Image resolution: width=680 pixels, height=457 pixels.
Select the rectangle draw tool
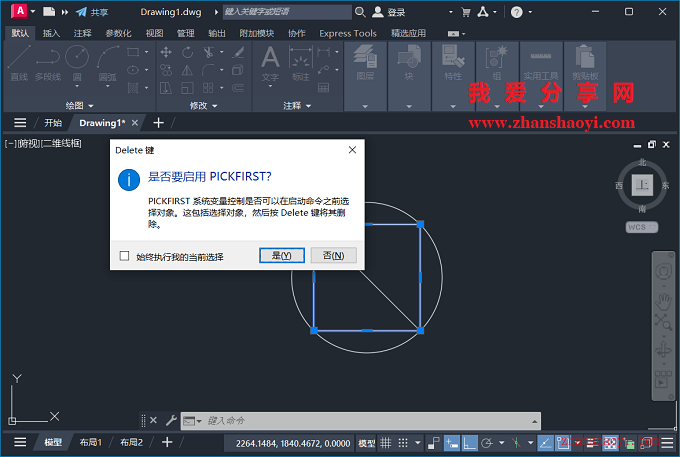click(x=133, y=52)
